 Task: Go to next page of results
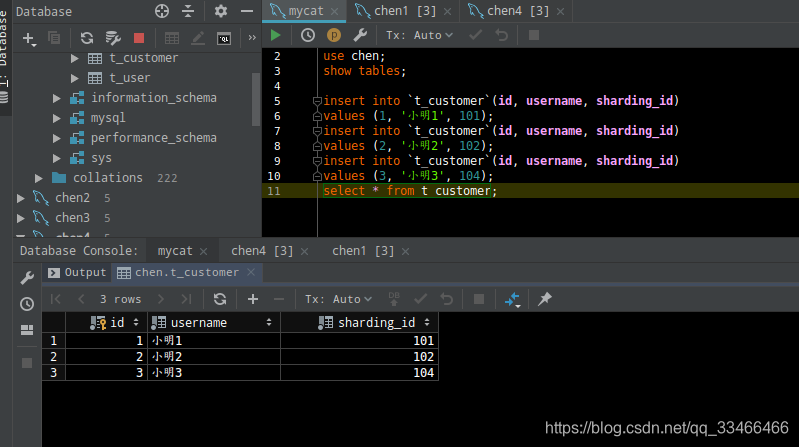(161, 299)
